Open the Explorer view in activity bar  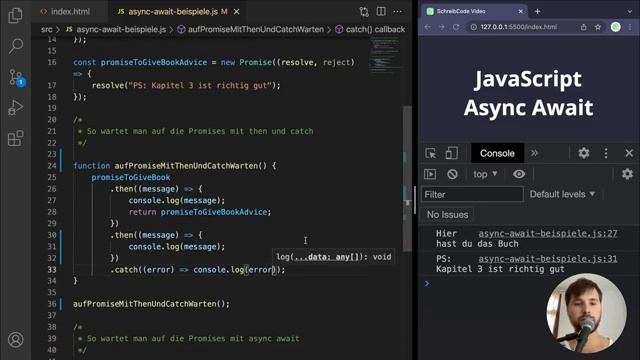[x=16, y=16]
